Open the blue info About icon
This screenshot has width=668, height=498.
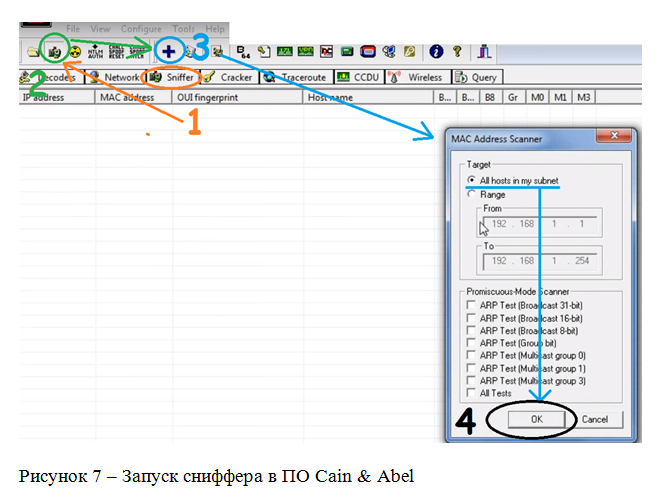click(x=436, y=52)
